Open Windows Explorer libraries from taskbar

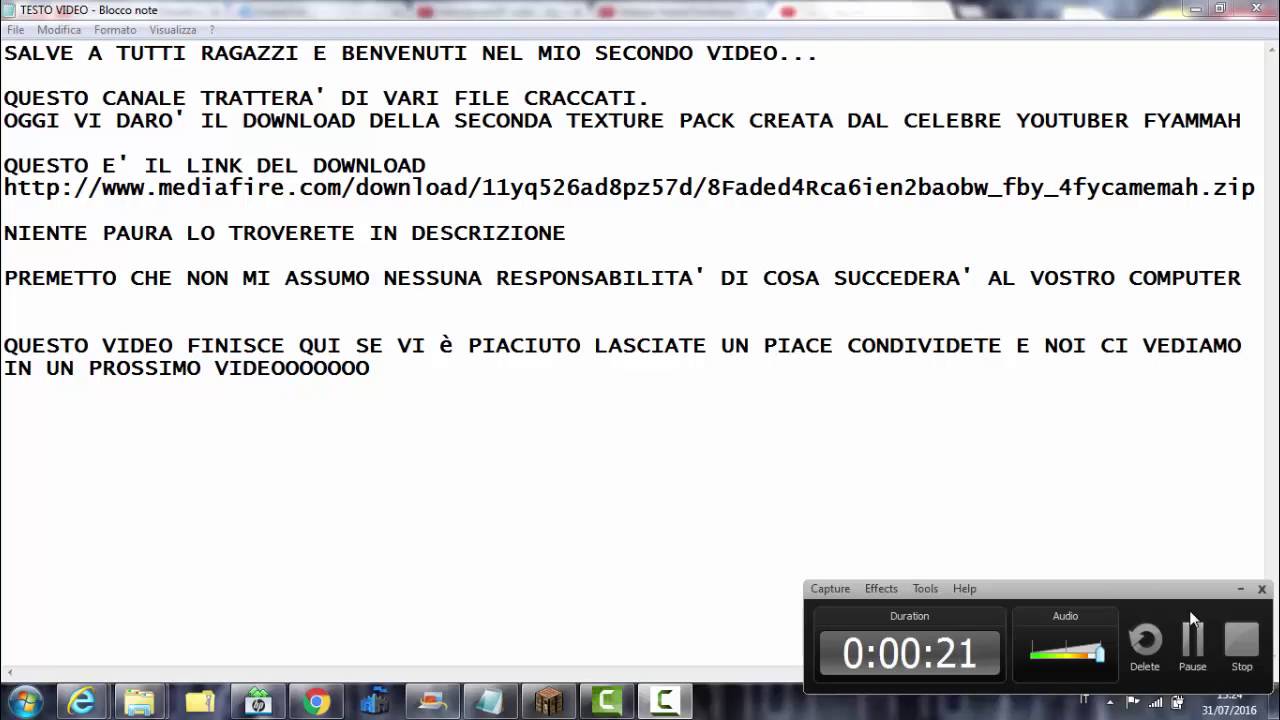coord(140,702)
